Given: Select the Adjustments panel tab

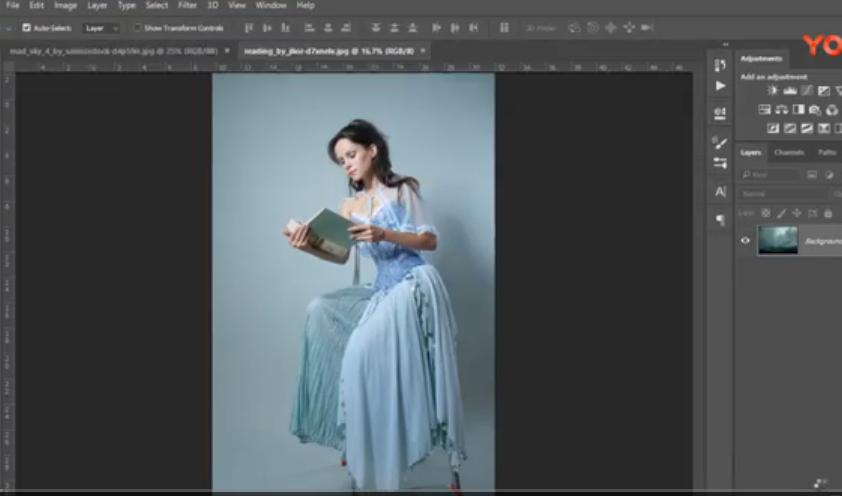Looking at the screenshot, I should (x=761, y=59).
